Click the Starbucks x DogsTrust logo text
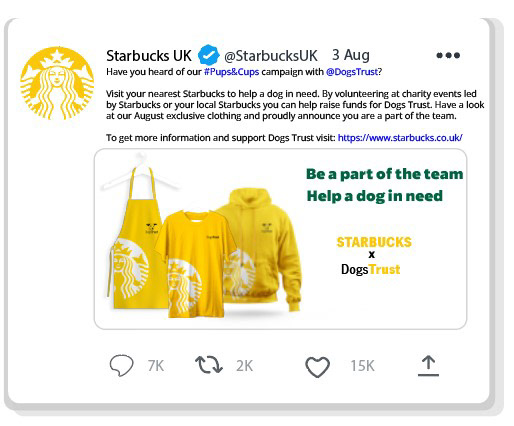The height and width of the screenshot is (426, 514). tap(374, 256)
